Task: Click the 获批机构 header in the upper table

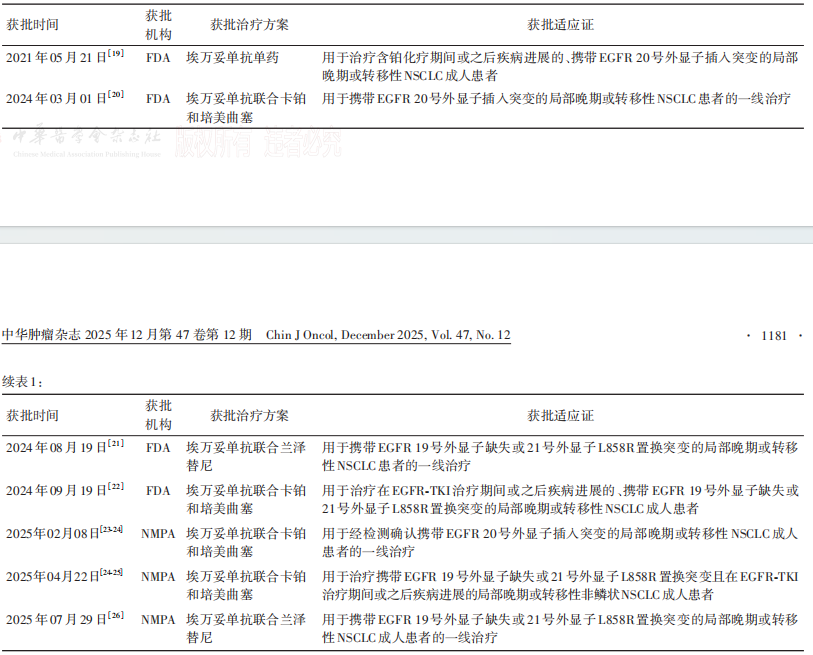Action: tap(158, 25)
